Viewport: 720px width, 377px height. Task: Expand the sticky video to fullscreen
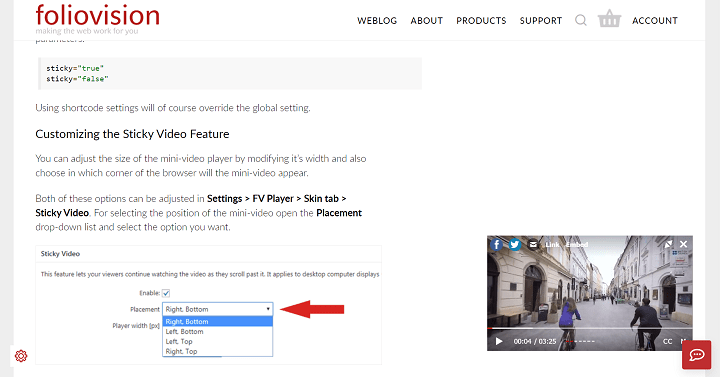click(x=669, y=244)
